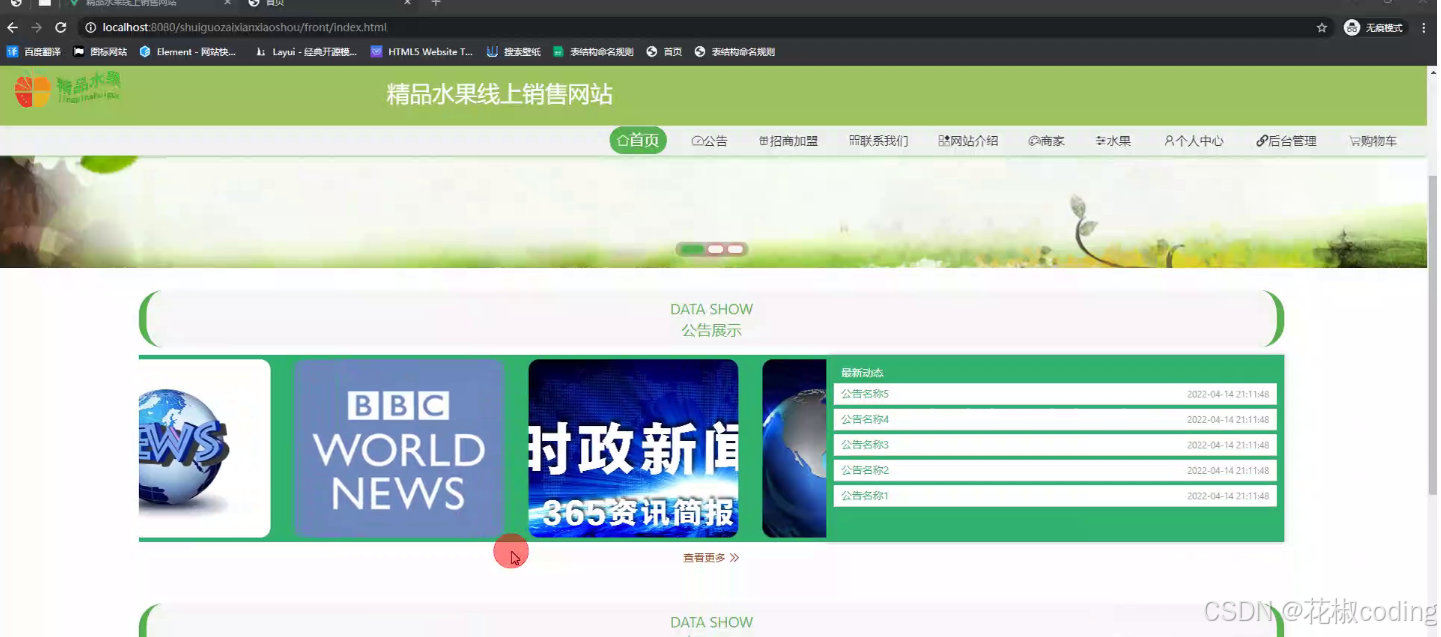Click the banner carousel image
The height and width of the screenshot is (637, 1441).
(x=713, y=211)
